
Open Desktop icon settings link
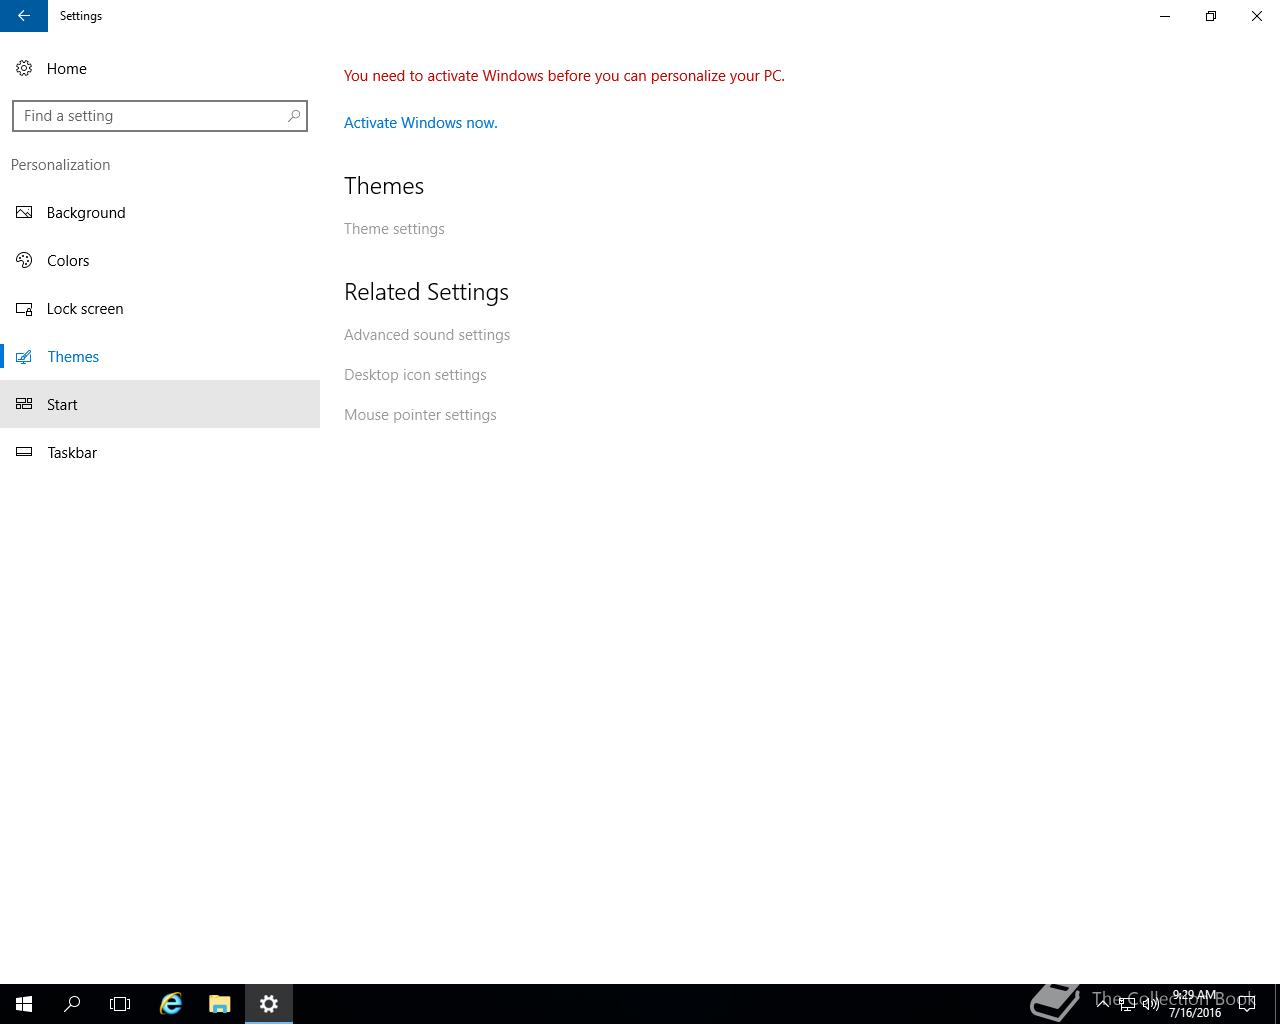click(415, 375)
